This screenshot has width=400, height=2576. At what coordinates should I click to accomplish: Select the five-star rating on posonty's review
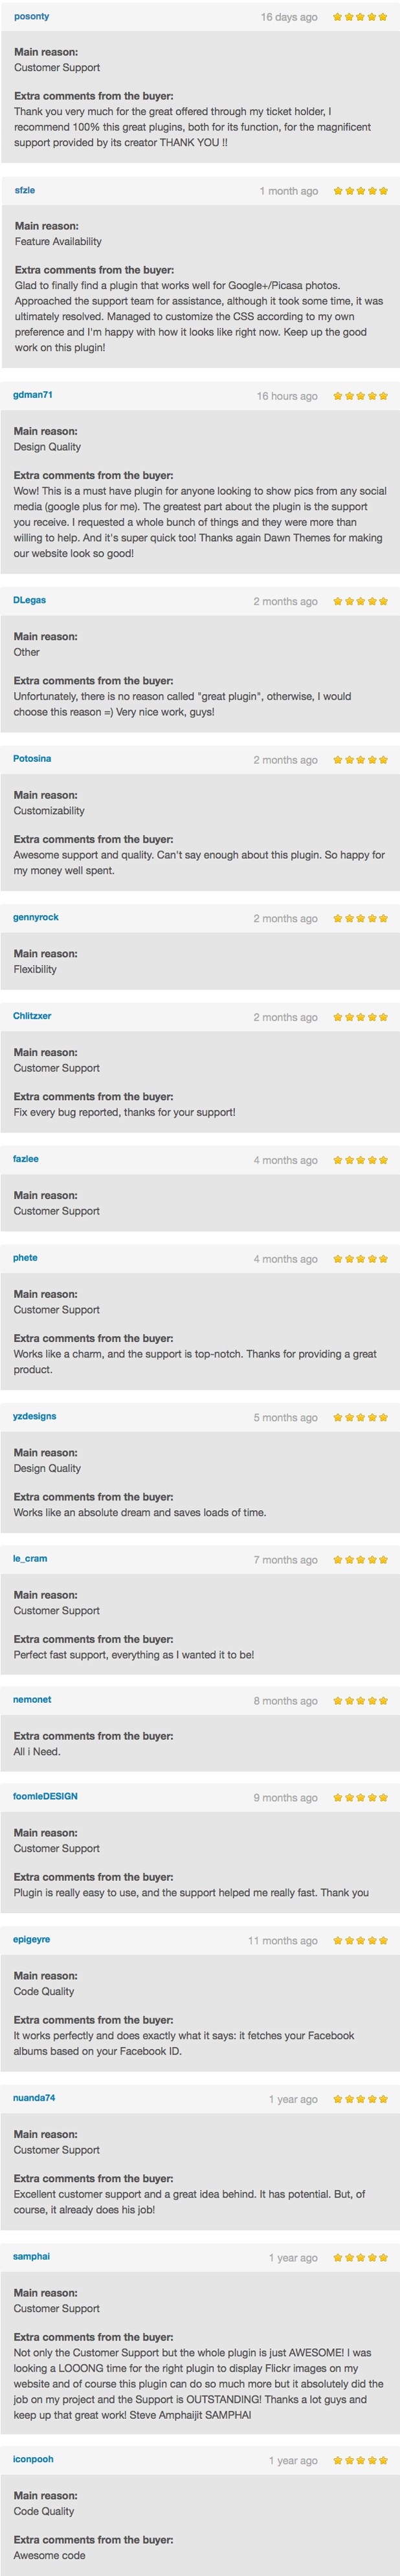coord(360,17)
